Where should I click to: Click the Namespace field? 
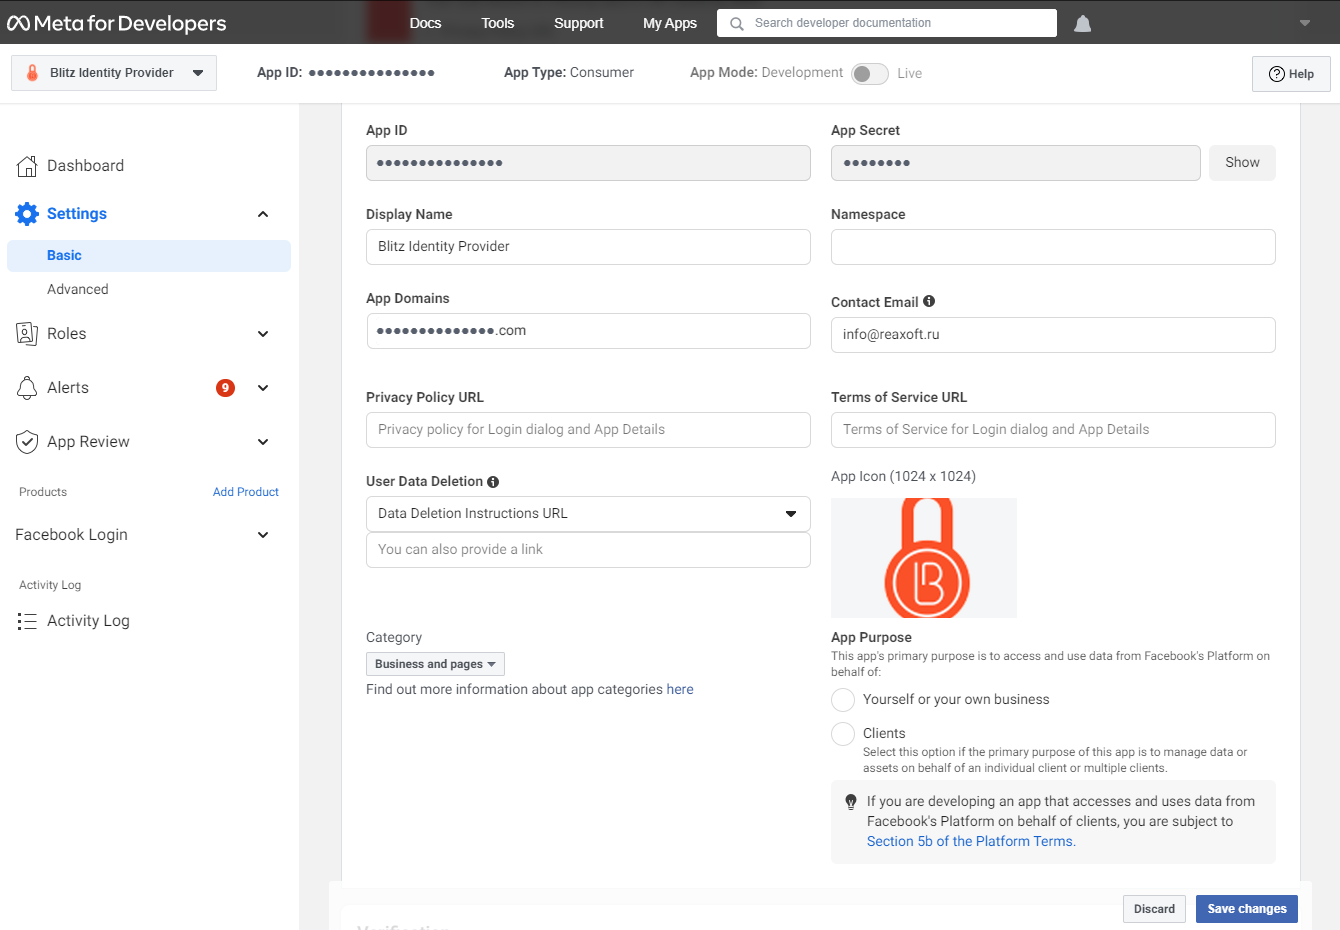tap(1053, 247)
